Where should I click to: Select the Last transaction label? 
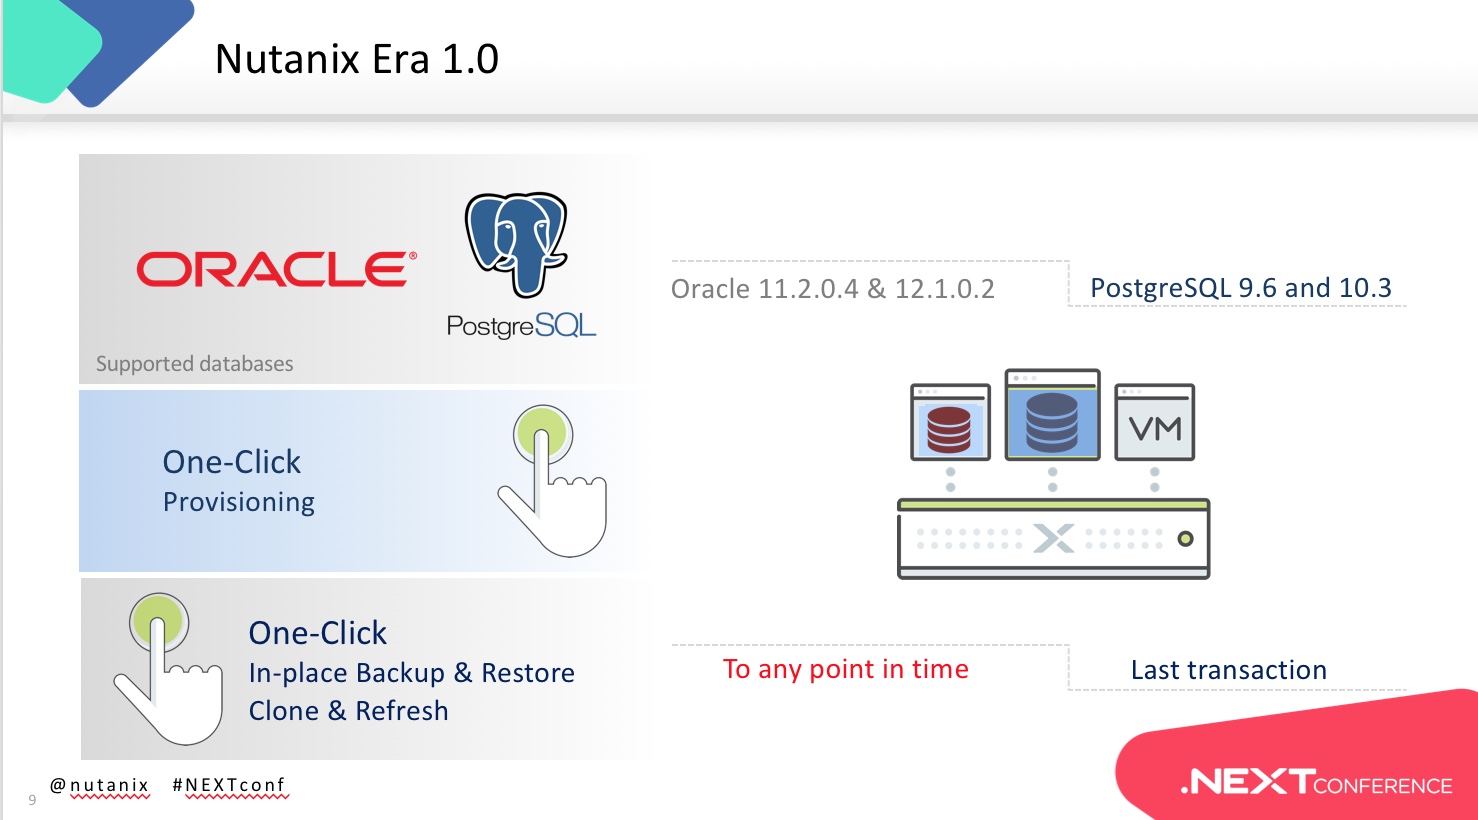click(x=1228, y=670)
